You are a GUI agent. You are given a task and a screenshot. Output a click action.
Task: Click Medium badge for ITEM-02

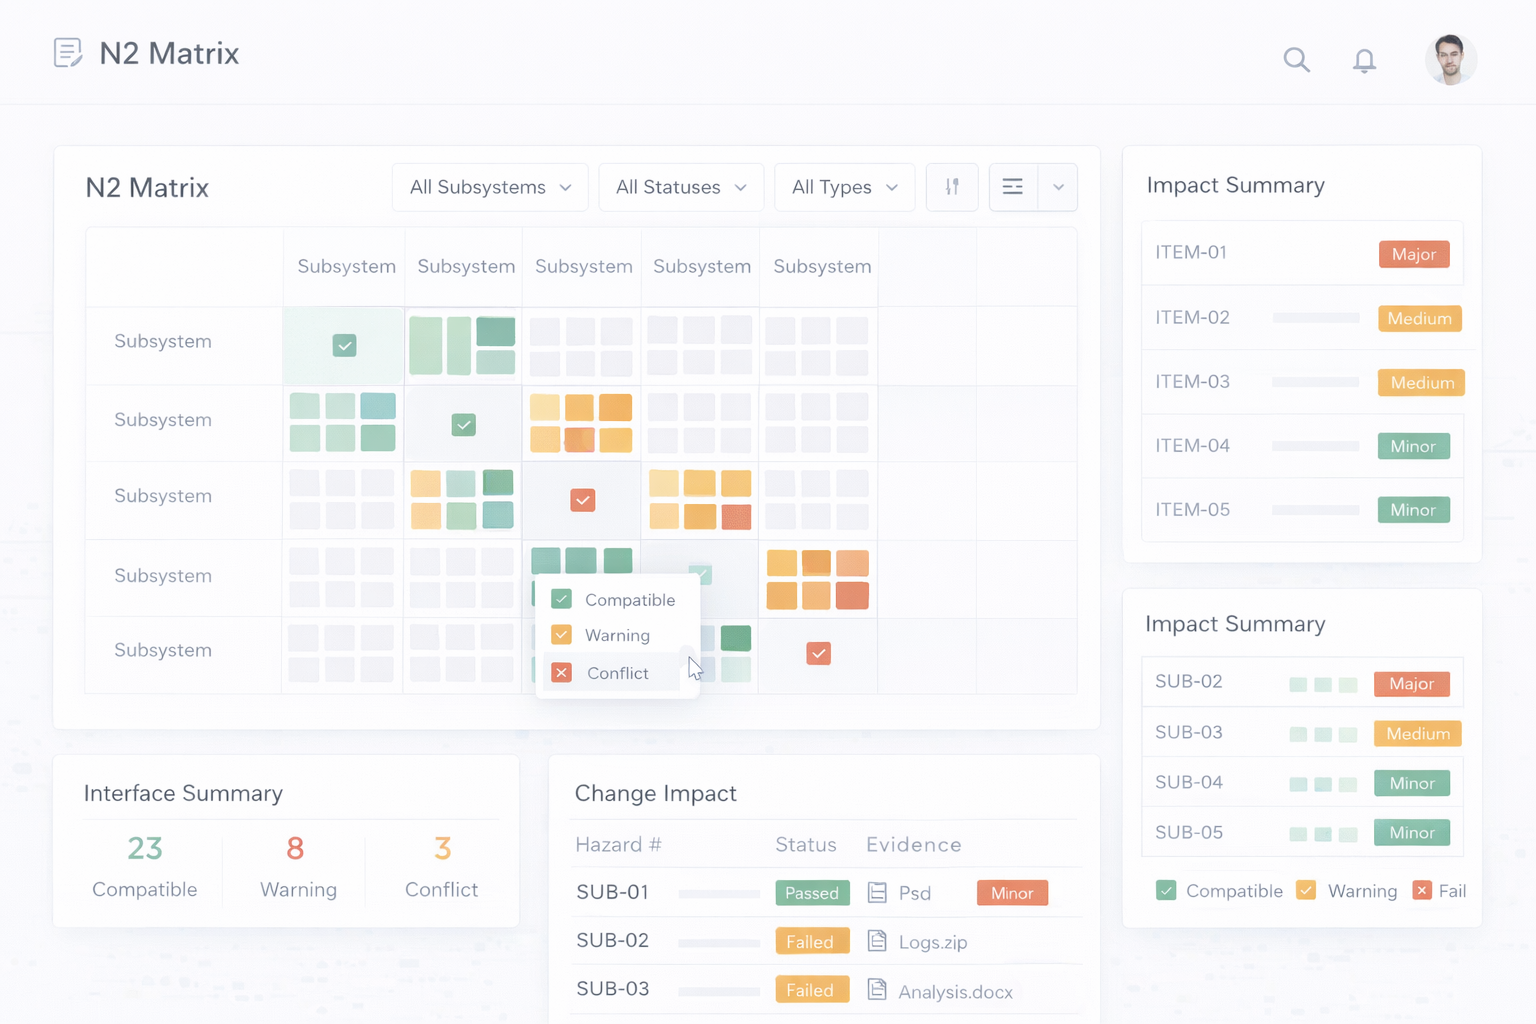pyautogui.click(x=1419, y=318)
